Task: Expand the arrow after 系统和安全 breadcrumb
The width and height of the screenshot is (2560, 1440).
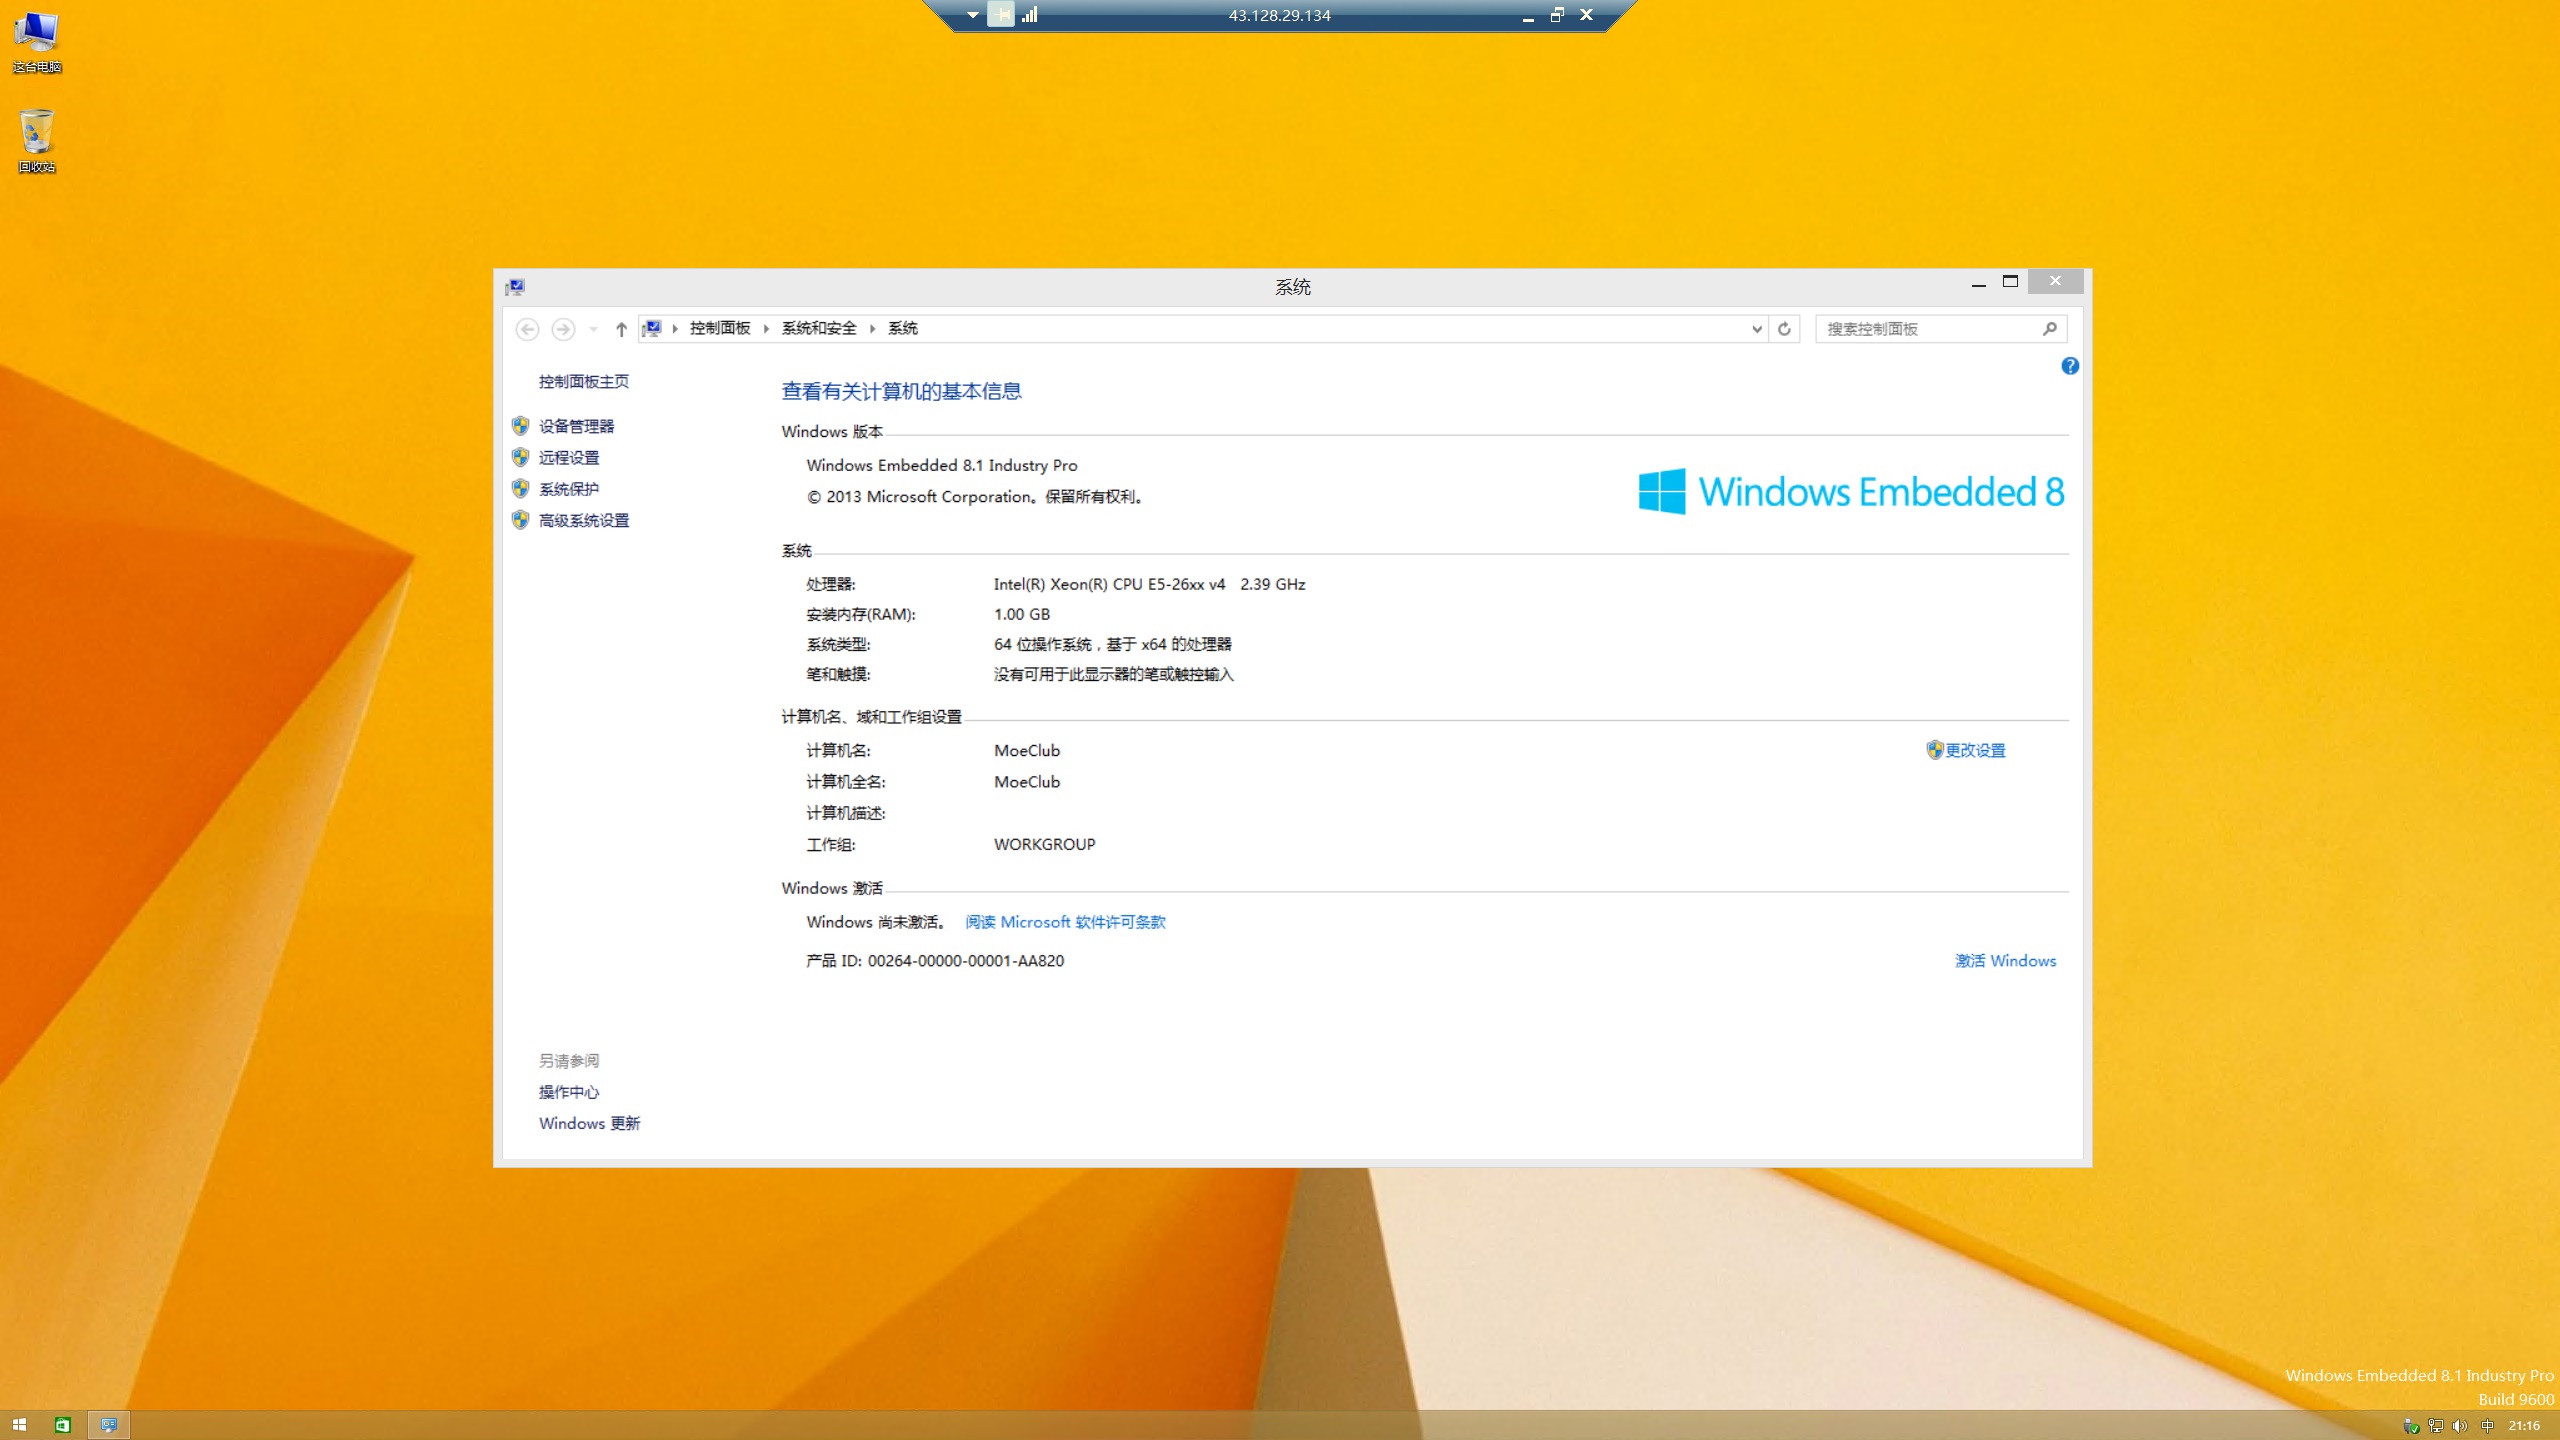Action: click(872, 329)
